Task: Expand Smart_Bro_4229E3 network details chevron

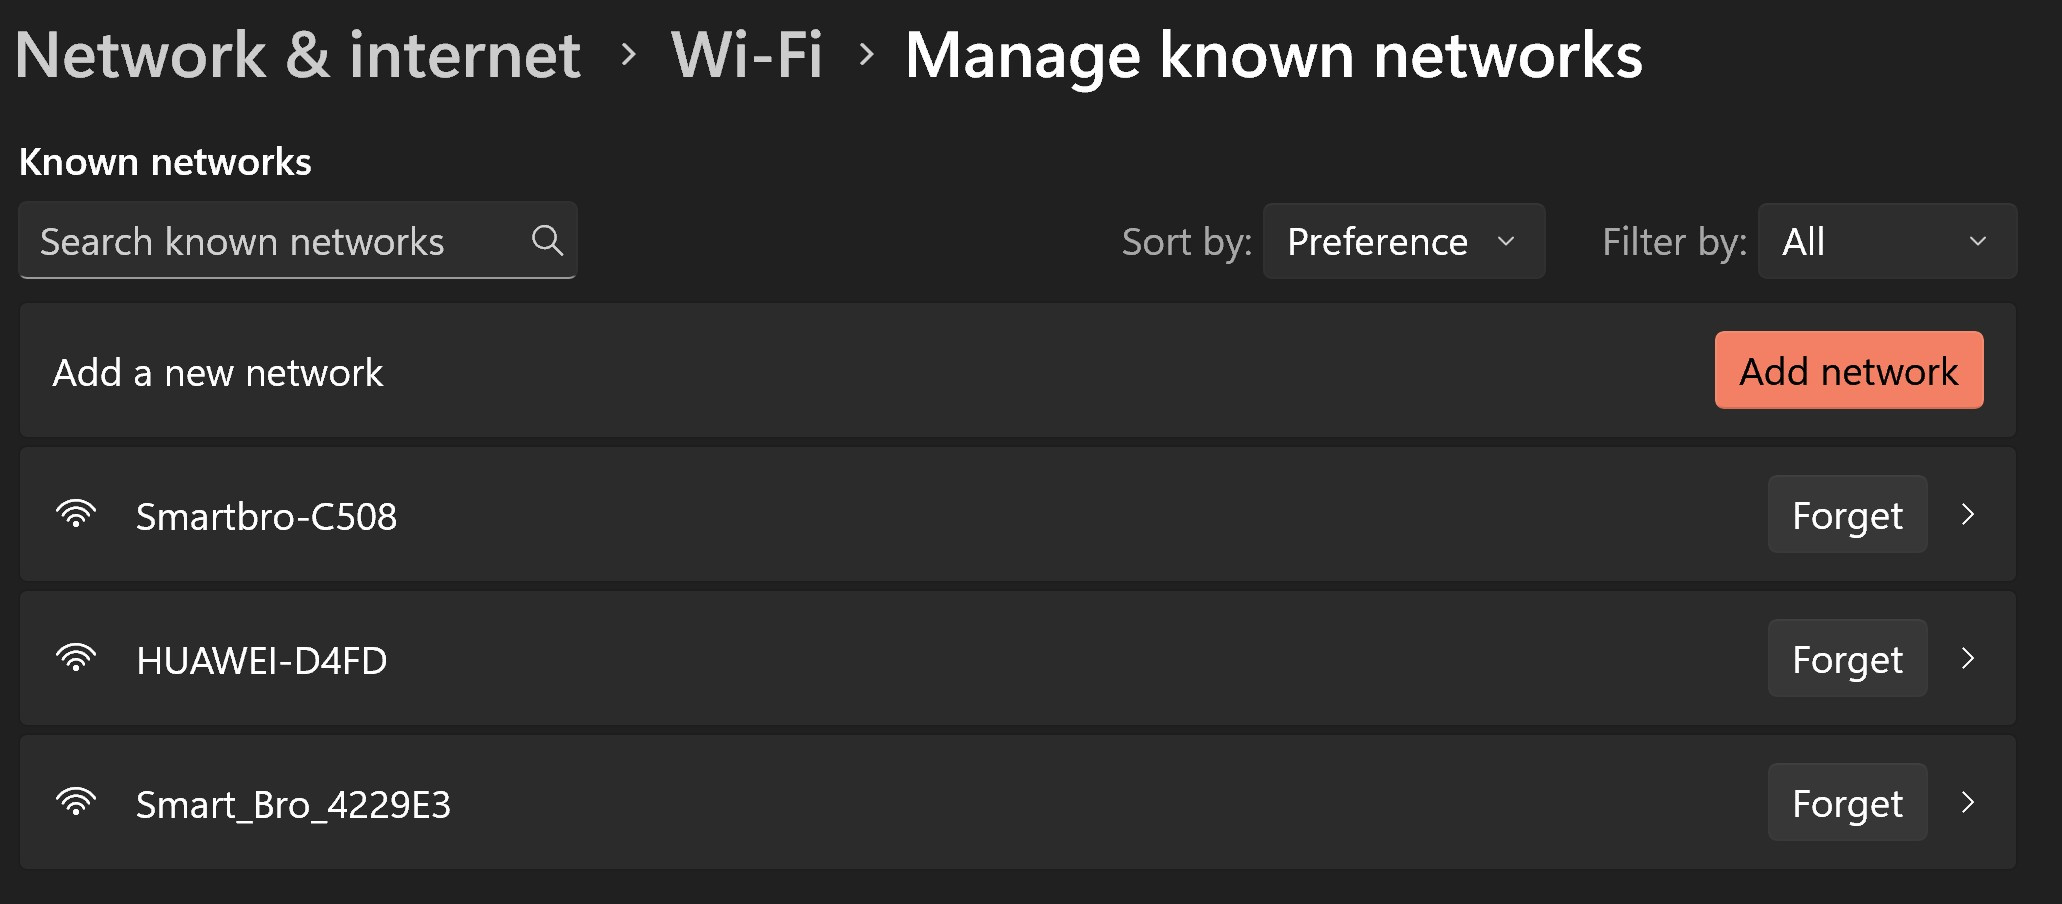Action: click(1968, 802)
